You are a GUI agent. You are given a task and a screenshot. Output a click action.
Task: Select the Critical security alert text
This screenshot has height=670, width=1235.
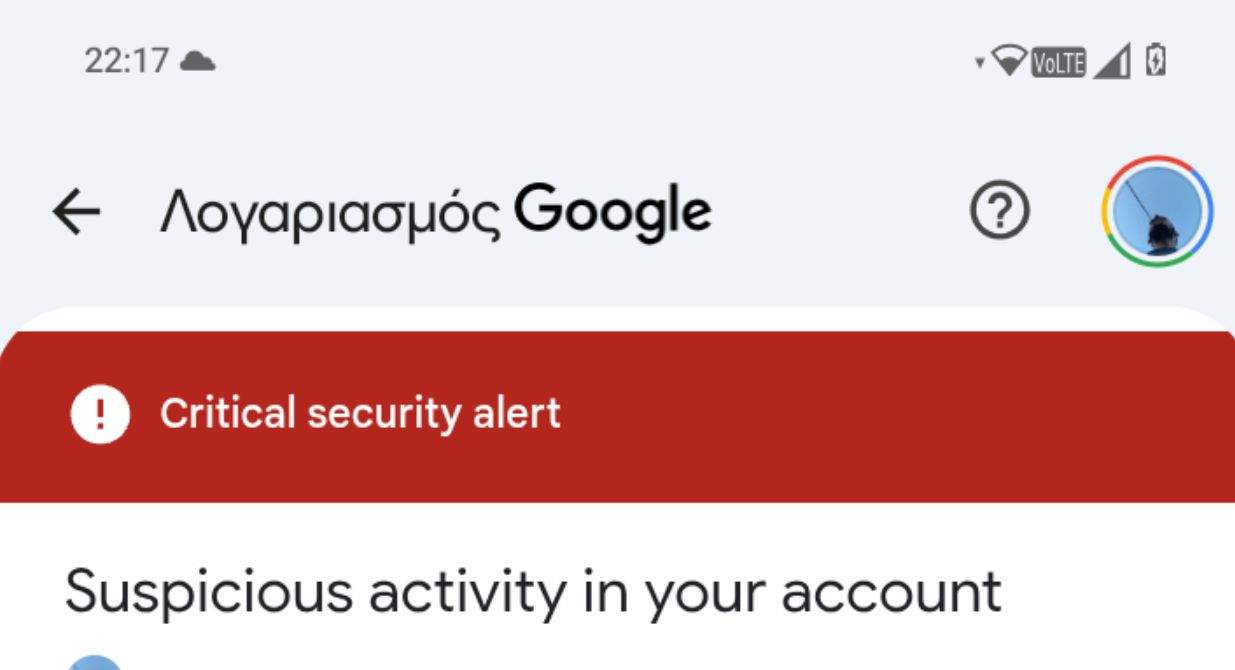click(361, 415)
